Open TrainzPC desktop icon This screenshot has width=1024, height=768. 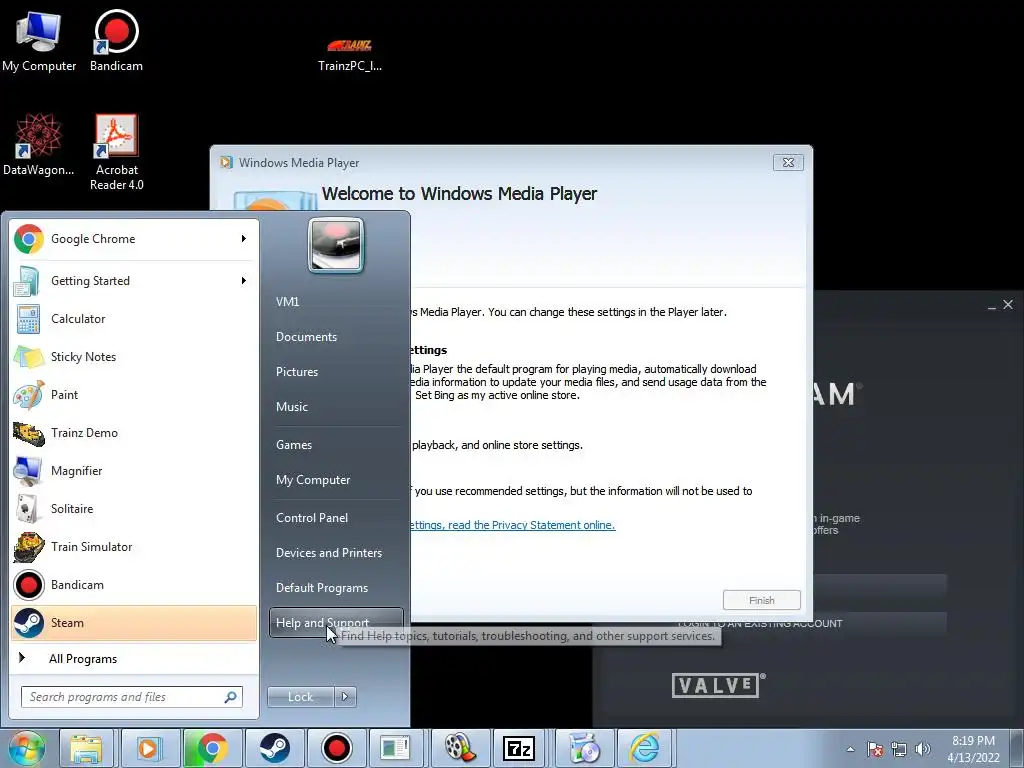[349, 54]
